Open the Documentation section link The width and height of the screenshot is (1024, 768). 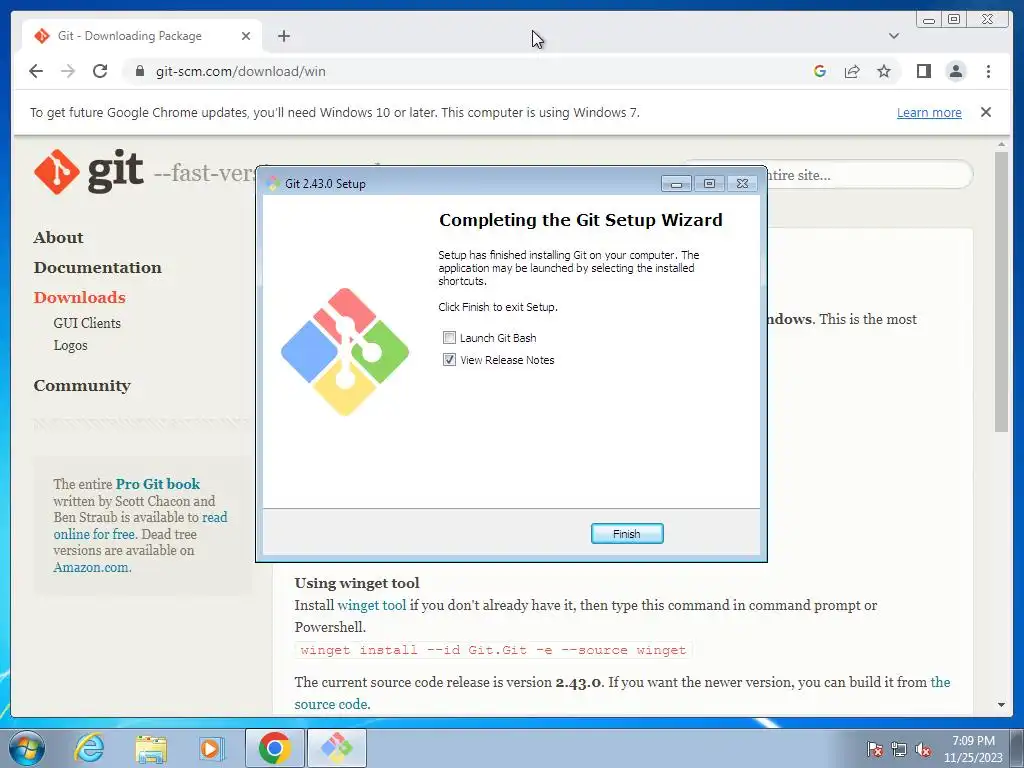[x=97, y=268]
